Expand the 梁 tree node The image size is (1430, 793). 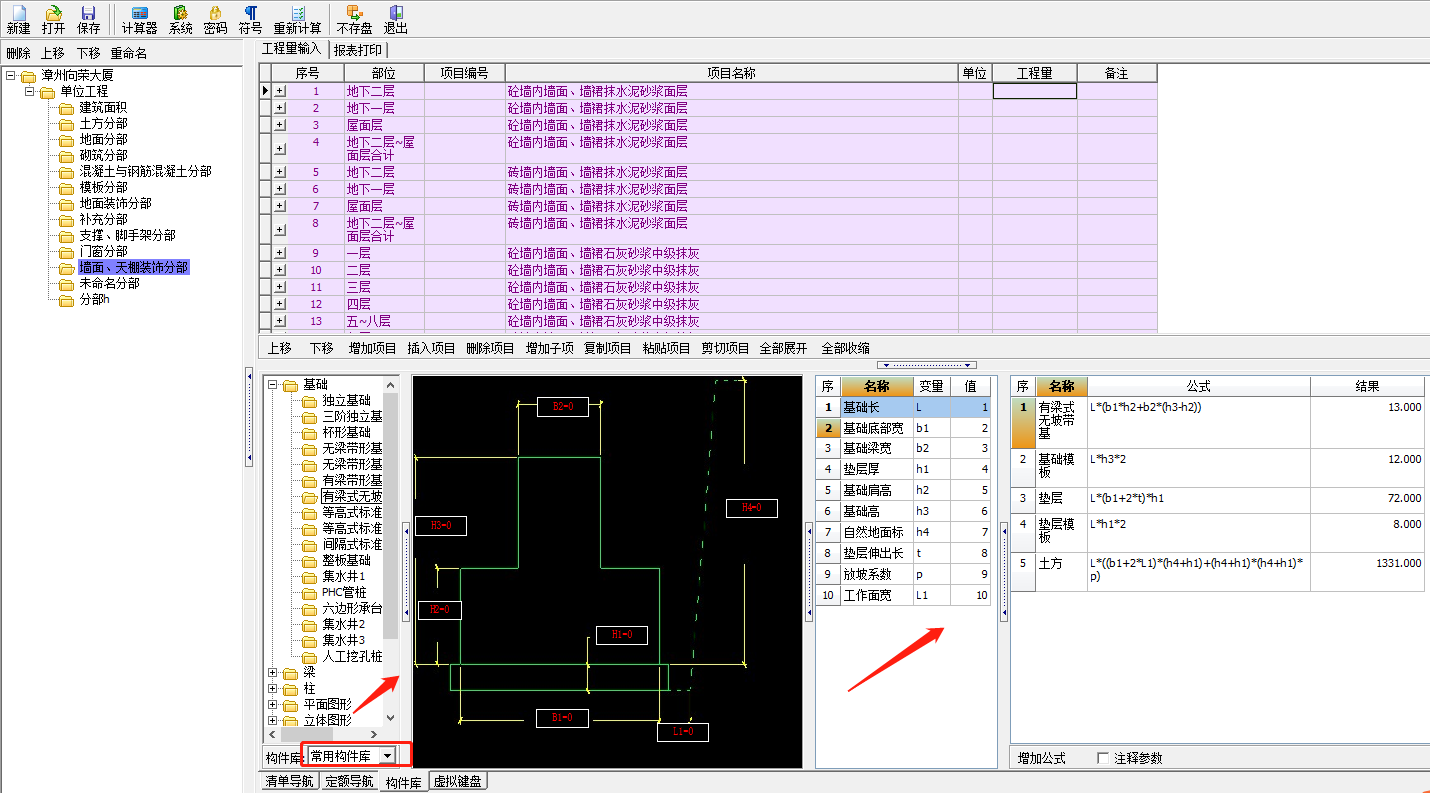click(x=273, y=673)
